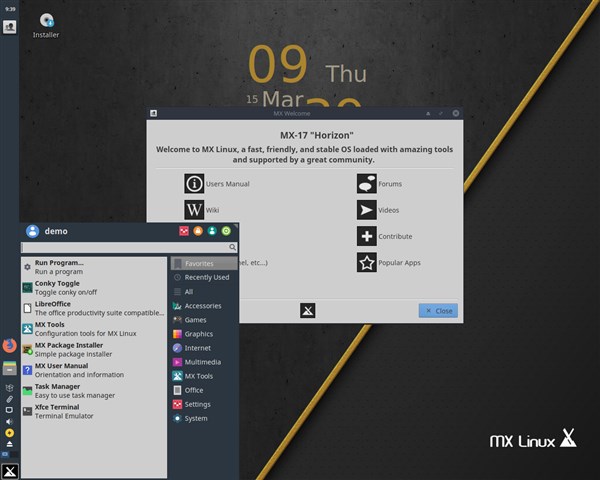The height and width of the screenshot is (480, 600).
Task: Click the Contribute plus icon
Action: pos(367,237)
